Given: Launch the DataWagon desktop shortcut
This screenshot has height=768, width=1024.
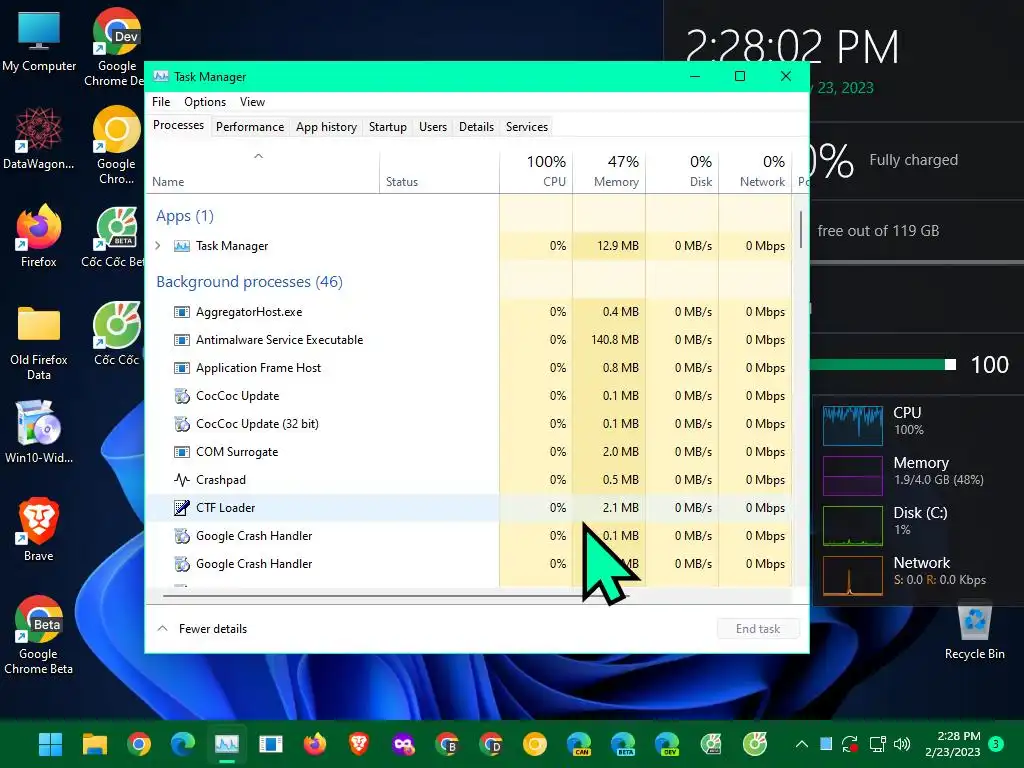Looking at the screenshot, I should pos(39,138).
